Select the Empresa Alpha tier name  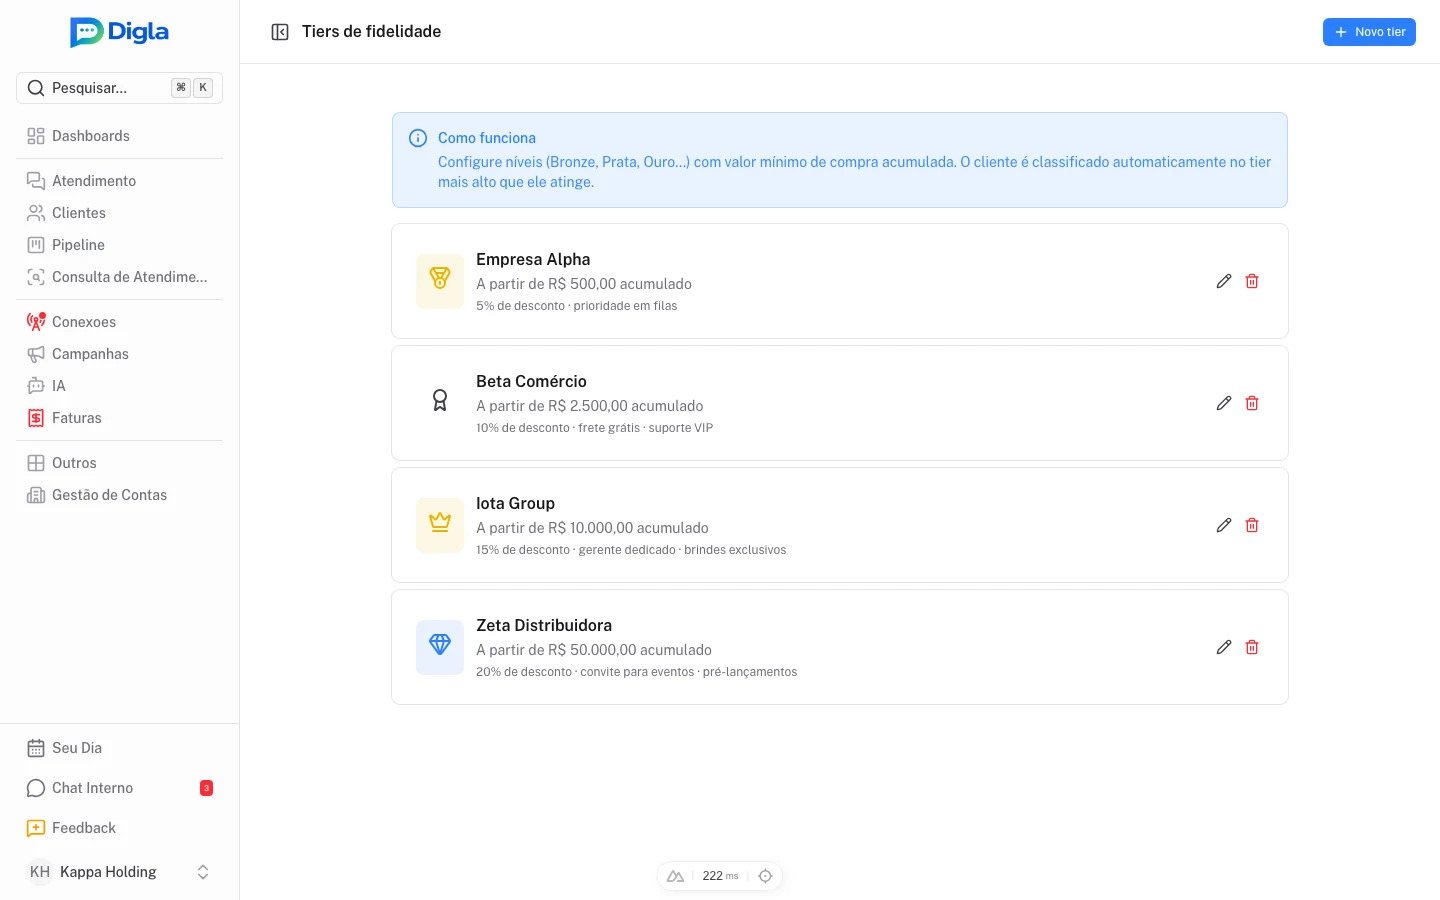[533, 259]
